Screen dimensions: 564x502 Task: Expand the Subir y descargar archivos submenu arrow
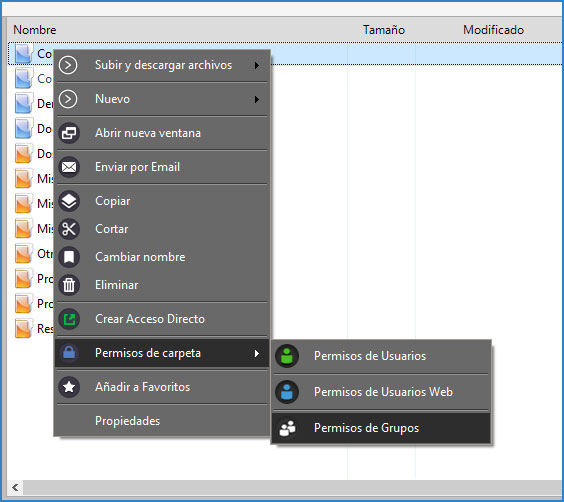coord(256,65)
